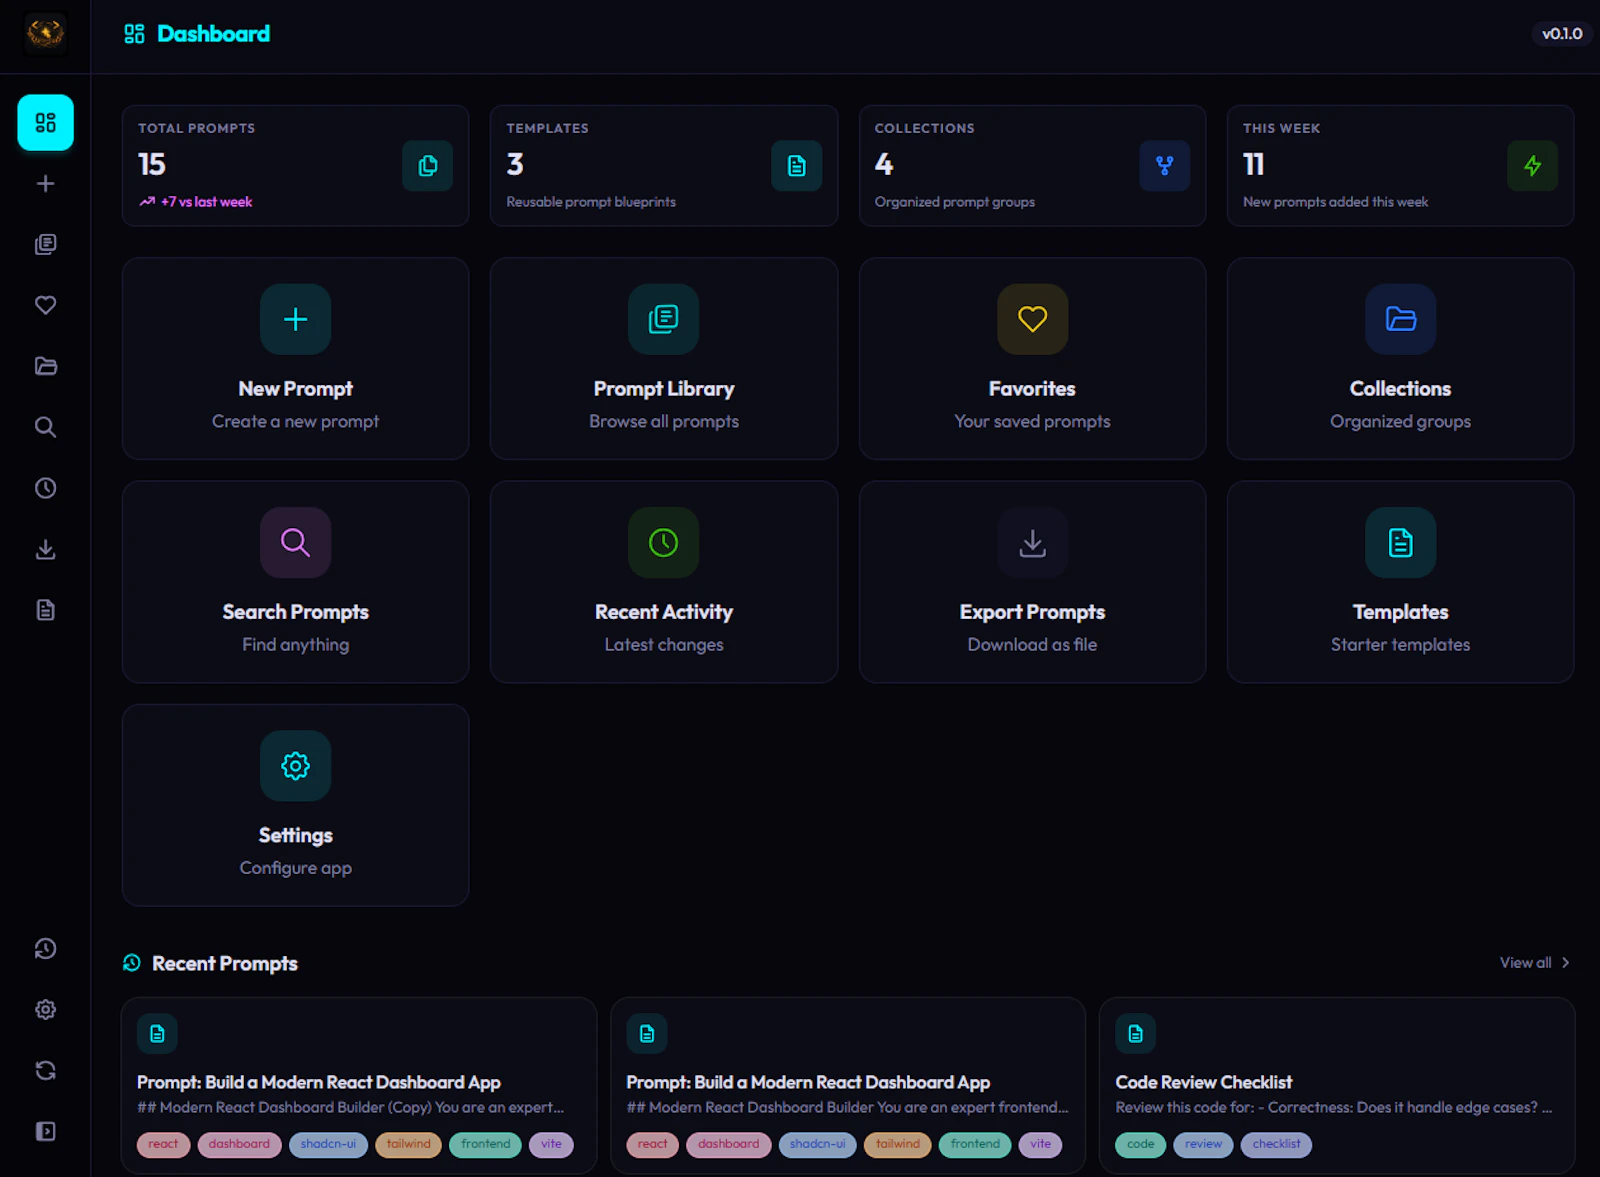Viewport: 1600px width, 1177px height.
Task: Open the Dashboard icon in the sidebar
Action: click(x=45, y=123)
